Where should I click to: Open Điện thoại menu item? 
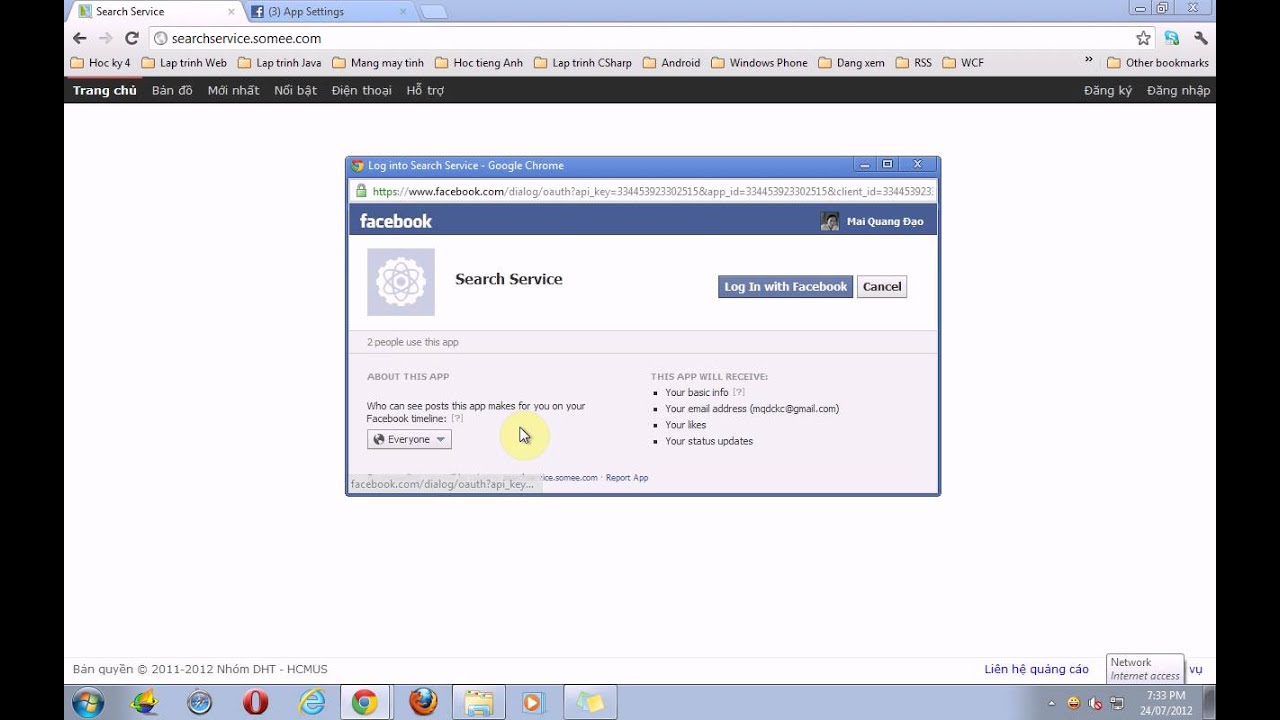pos(362,90)
